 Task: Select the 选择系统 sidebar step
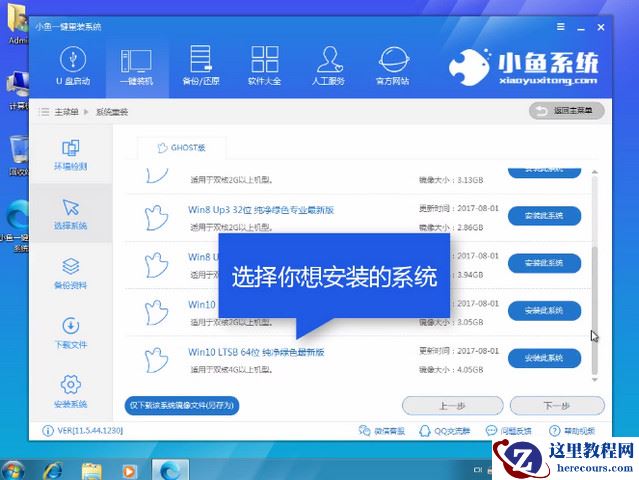coord(71,214)
